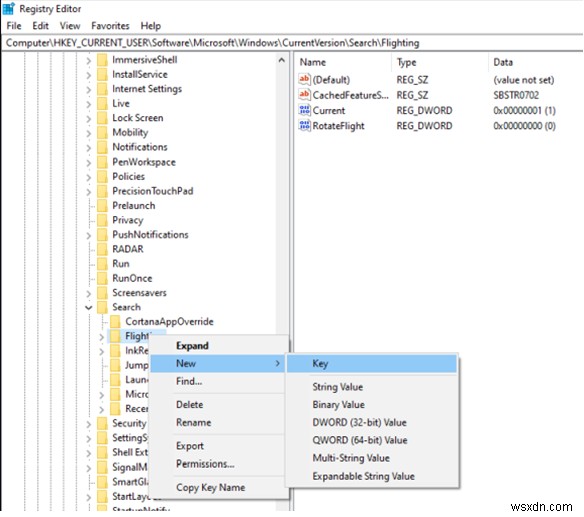The width and height of the screenshot is (584, 517).
Task: Click the Privacy folder icon
Action: (102, 220)
